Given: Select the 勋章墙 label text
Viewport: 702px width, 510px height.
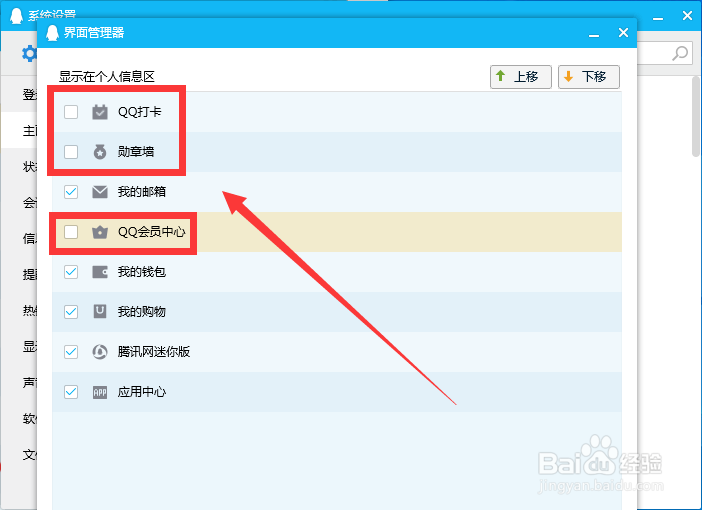Looking at the screenshot, I should pyautogui.click(x=136, y=152).
